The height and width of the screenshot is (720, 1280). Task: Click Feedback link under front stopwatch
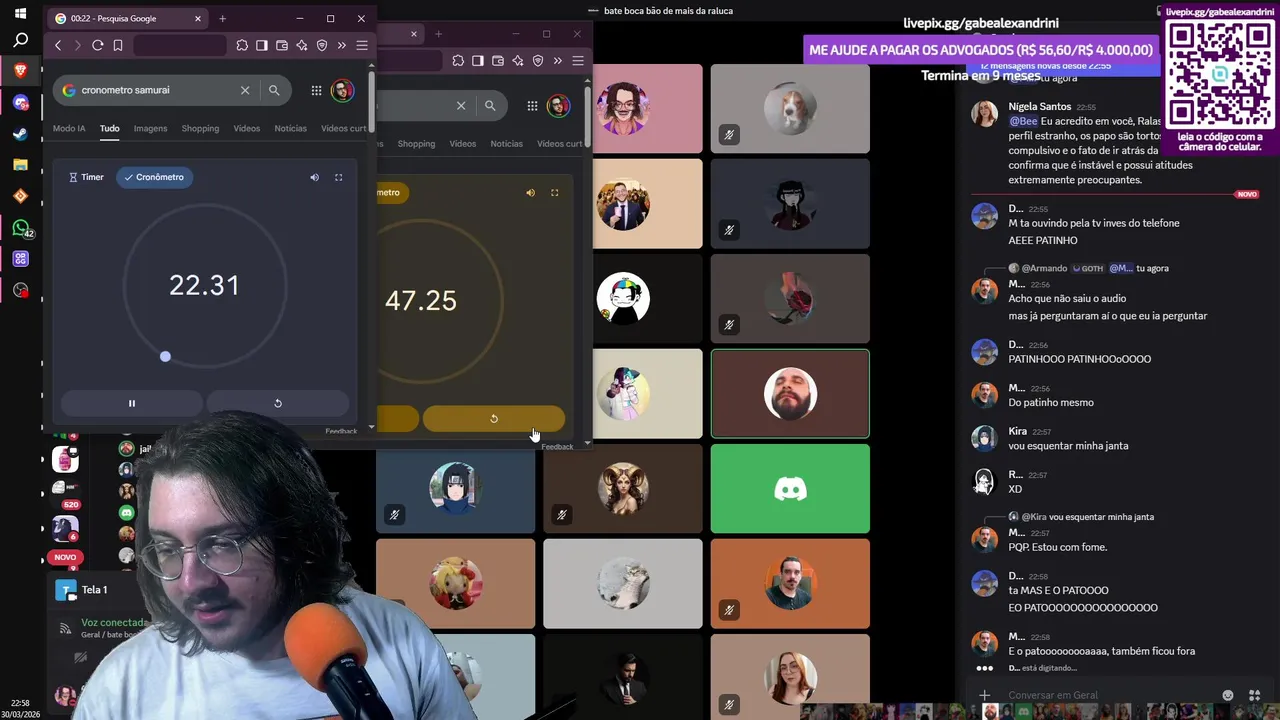[x=341, y=431]
